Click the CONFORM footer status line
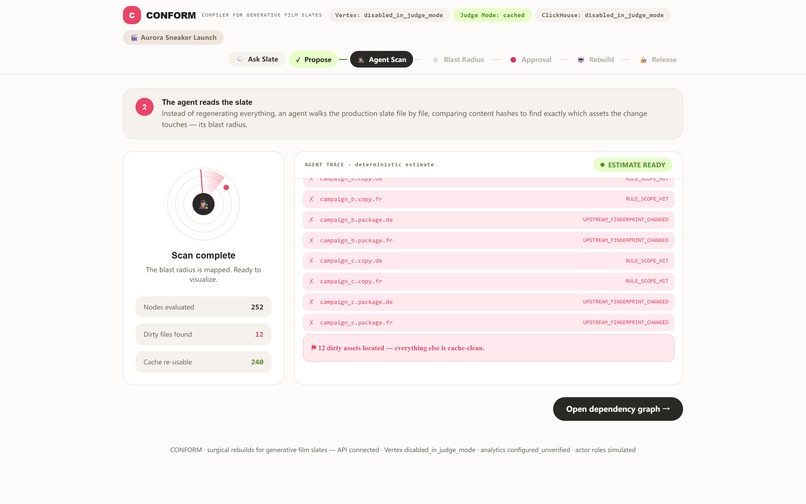Screen dimensions: 806x504 (402, 450)
